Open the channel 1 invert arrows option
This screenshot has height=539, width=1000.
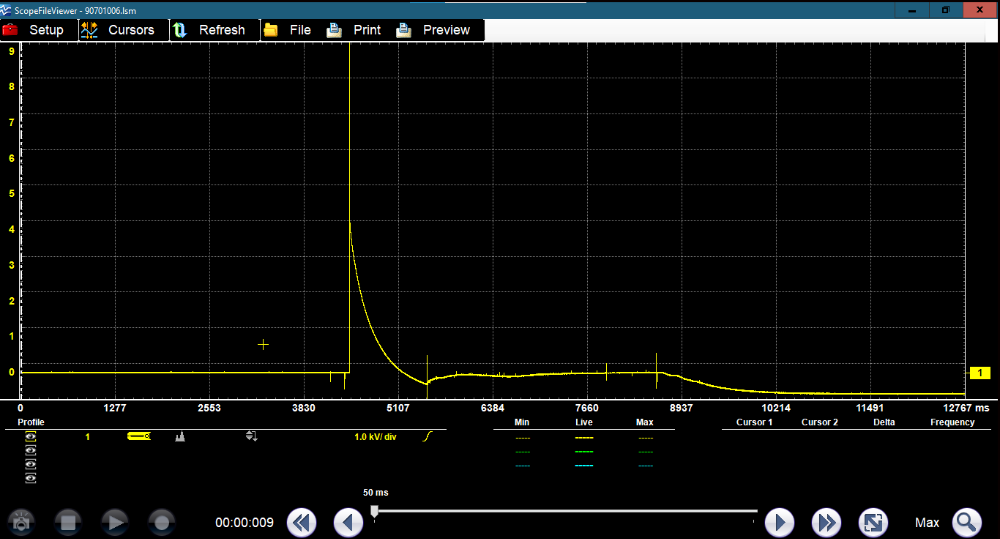point(251,437)
